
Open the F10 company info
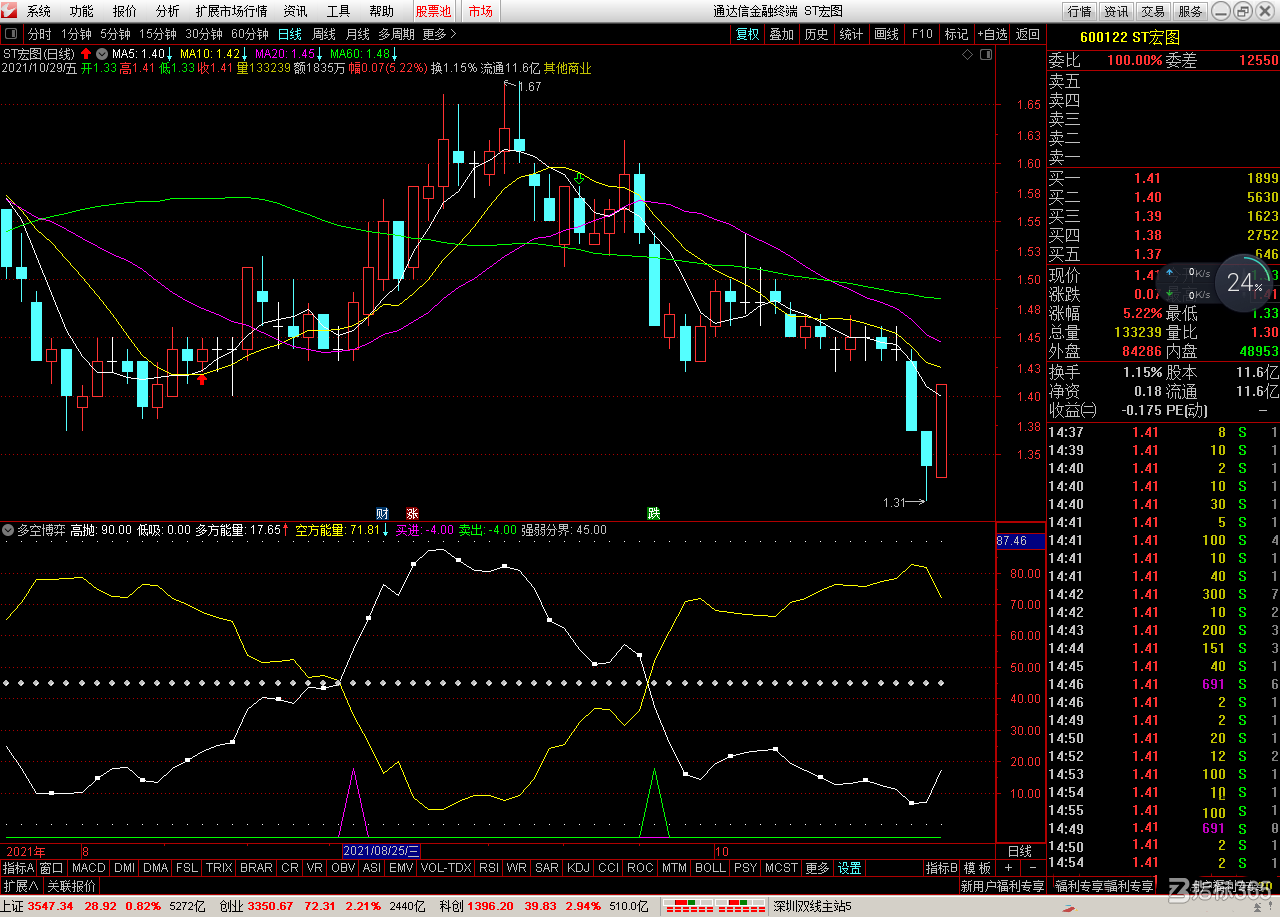point(922,34)
